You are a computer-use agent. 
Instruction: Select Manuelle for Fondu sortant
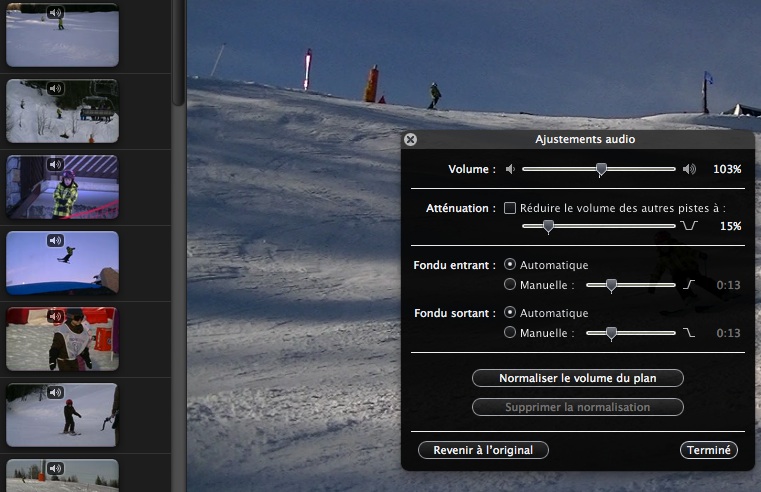(510, 332)
